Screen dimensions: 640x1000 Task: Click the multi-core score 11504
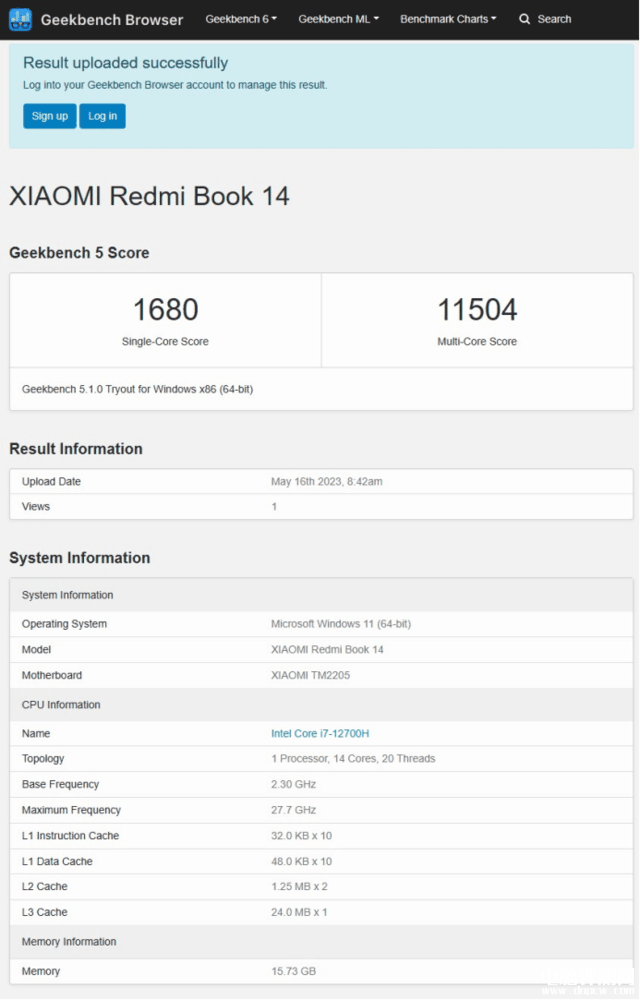(477, 310)
